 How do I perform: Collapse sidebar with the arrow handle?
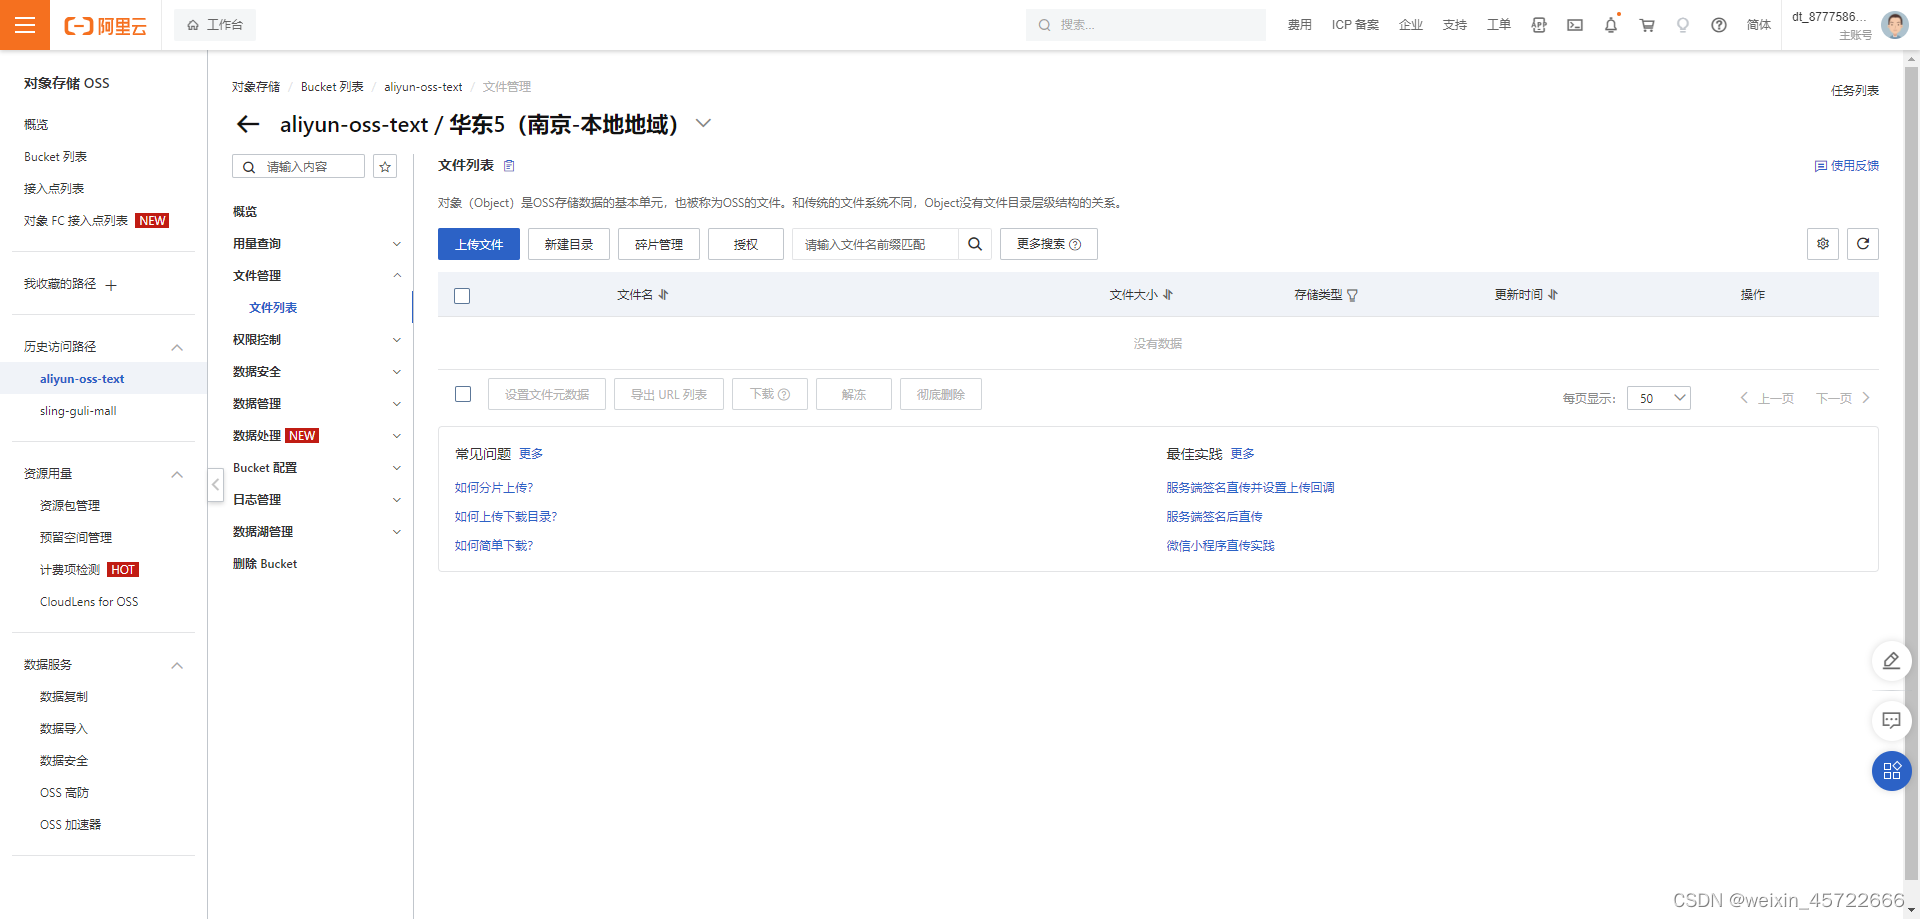[x=215, y=485]
